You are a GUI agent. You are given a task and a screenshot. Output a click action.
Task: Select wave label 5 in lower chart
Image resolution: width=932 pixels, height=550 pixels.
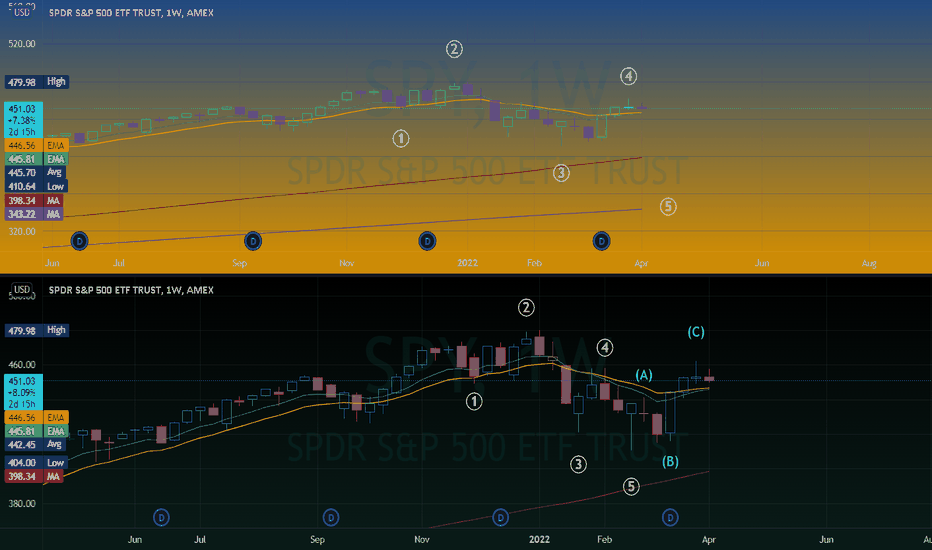pyautogui.click(x=631, y=487)
